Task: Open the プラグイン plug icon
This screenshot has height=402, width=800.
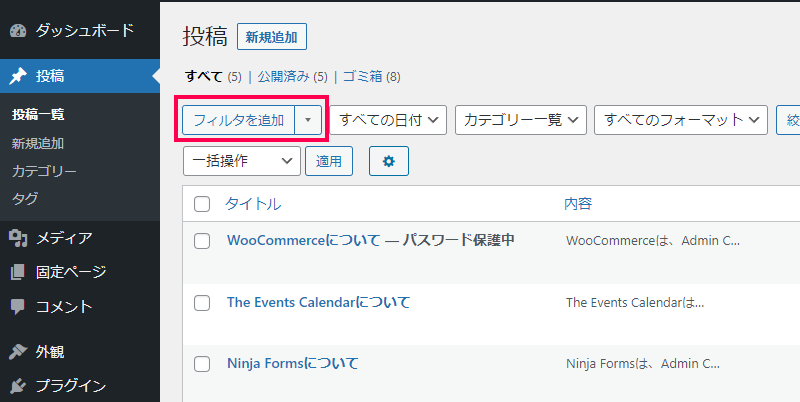Action: pyautogui.click(x=18, y=386)
